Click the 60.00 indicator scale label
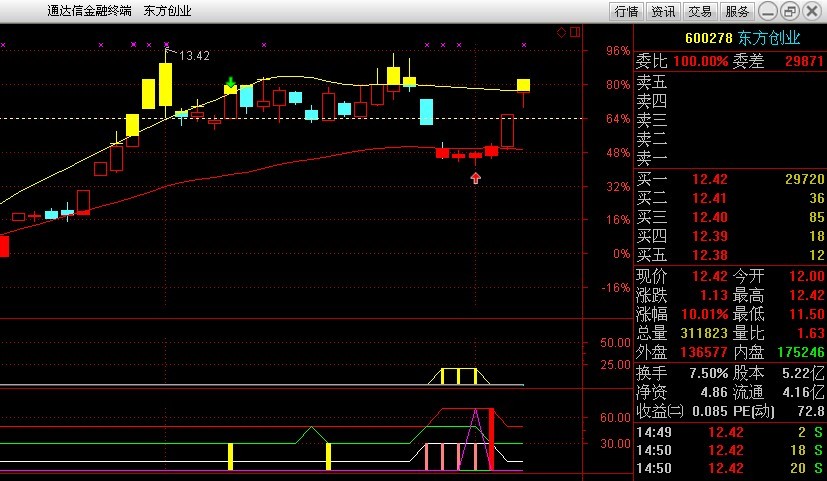Viewport: 827px width, 481px height. click(615, 418)
